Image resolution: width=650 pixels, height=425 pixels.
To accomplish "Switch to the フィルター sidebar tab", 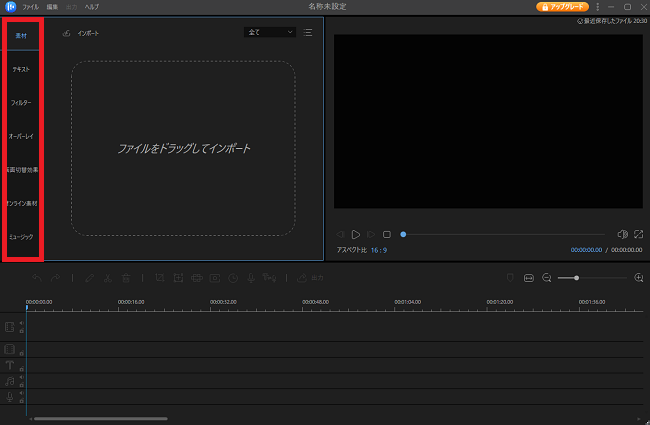I will [21, 103].
